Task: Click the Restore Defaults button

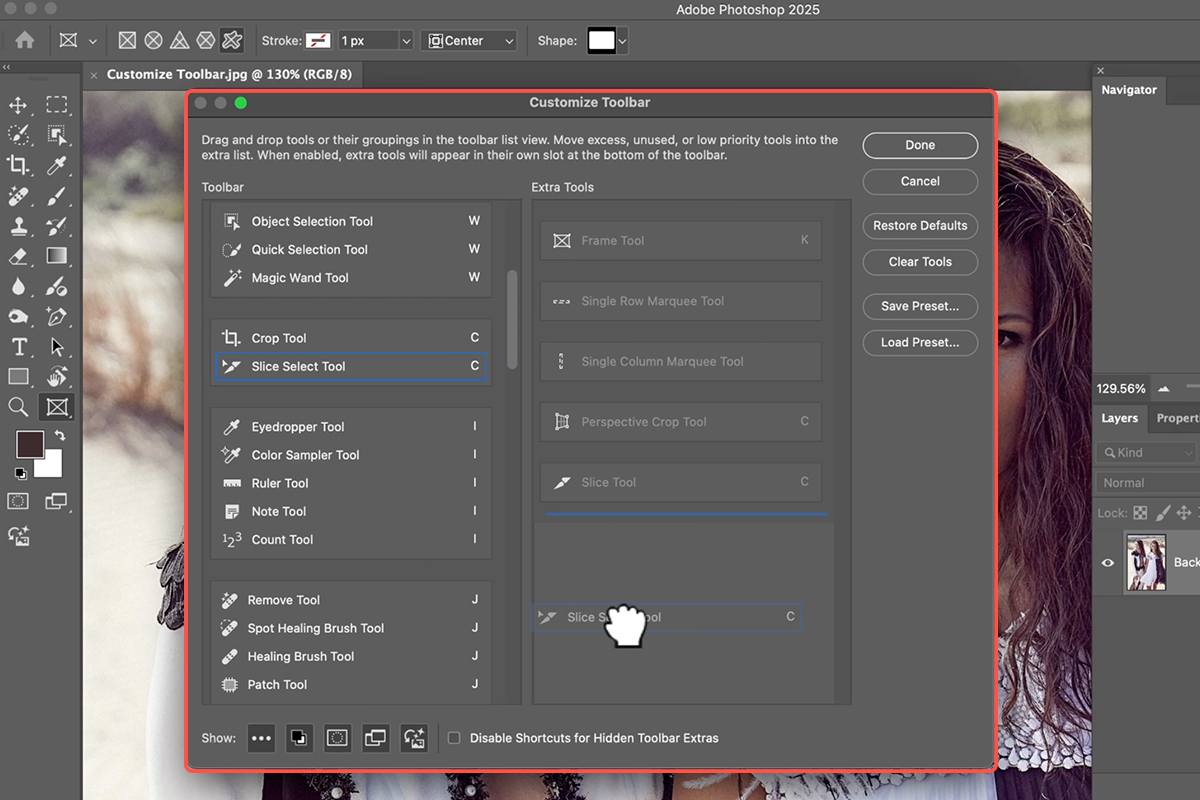Action: point(920,226)
